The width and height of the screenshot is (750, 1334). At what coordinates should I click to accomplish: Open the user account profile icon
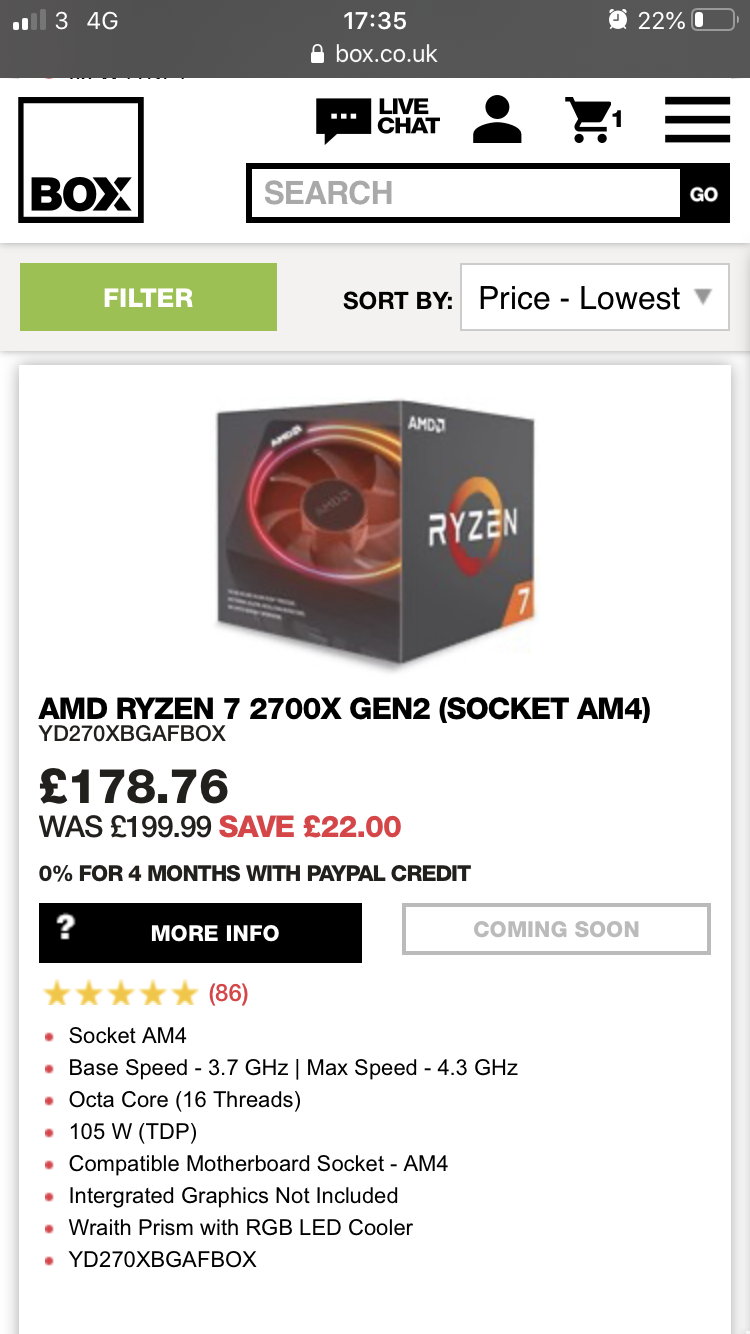(x=497, y=120)
